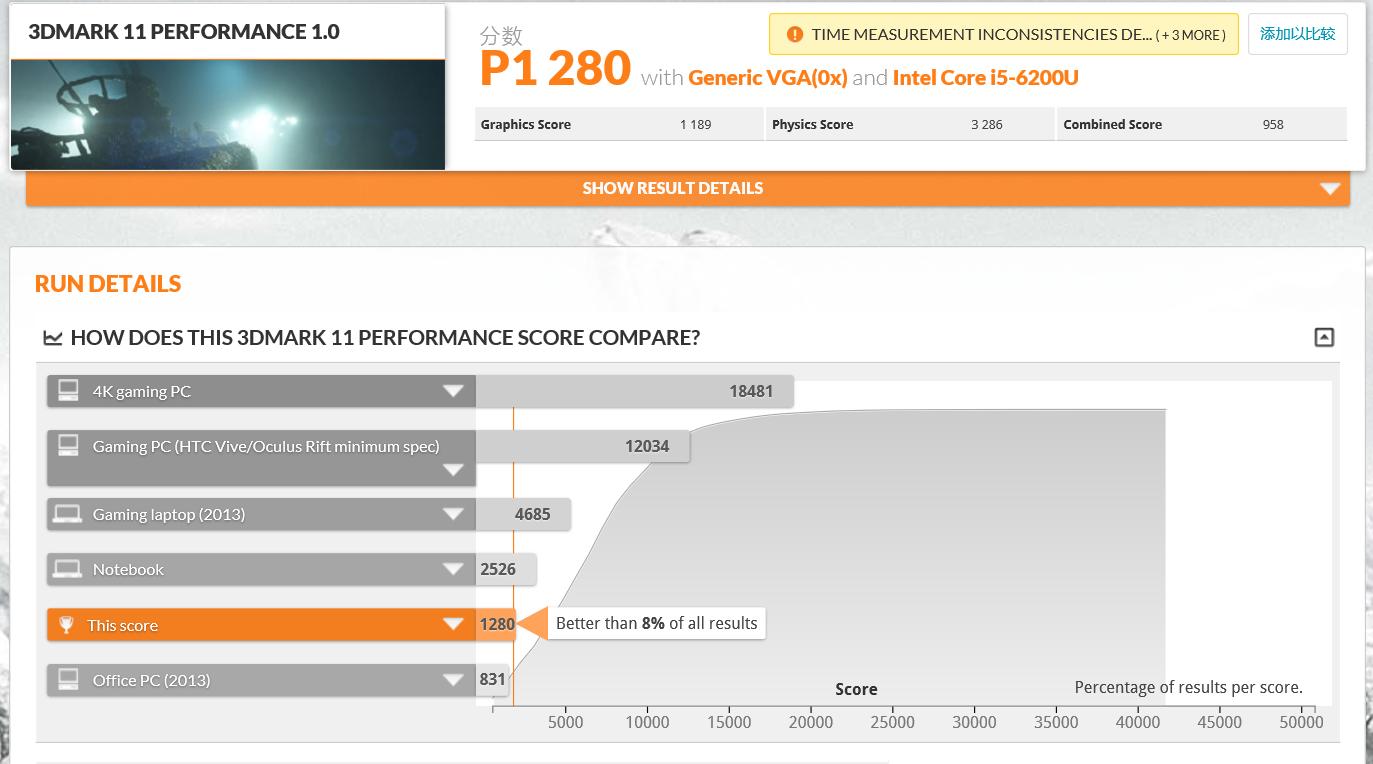1373x764 pixels.
Task: Click the Office PC (2013) row label
Action: [152, 680]
